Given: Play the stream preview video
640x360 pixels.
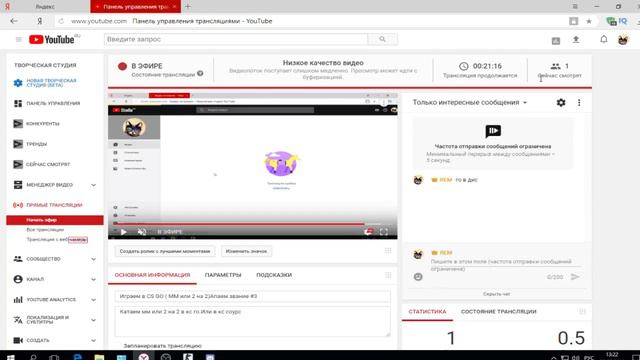Looking at the screenshot, I should click(124, 232).
